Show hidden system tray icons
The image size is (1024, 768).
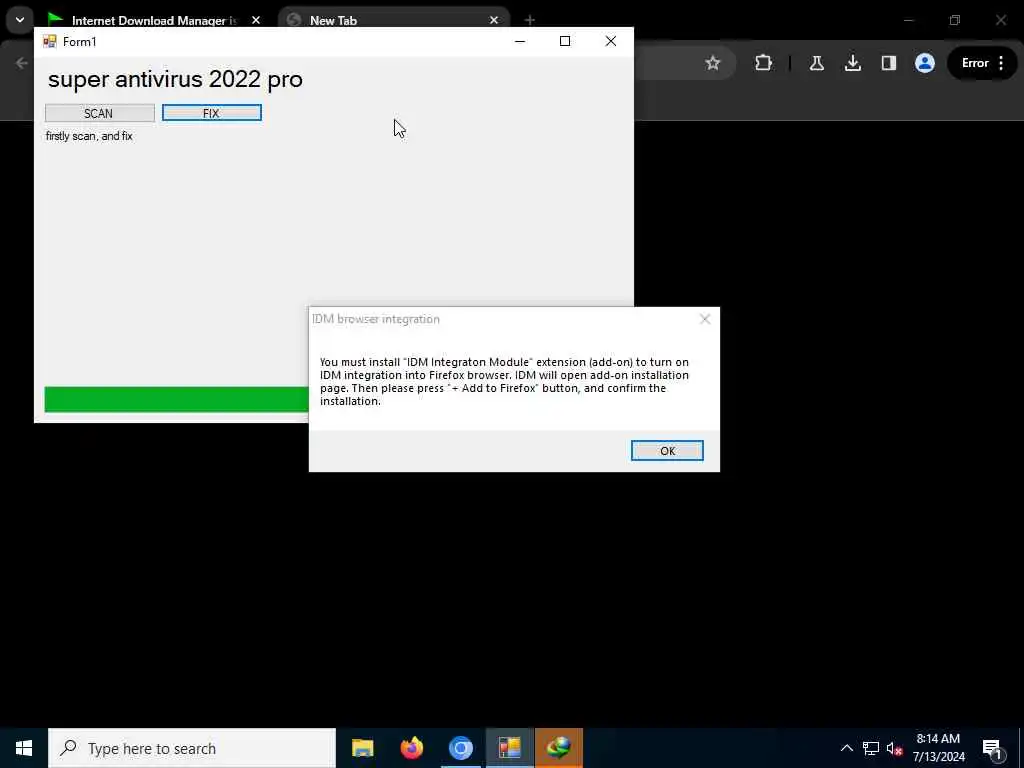[846, 748]
